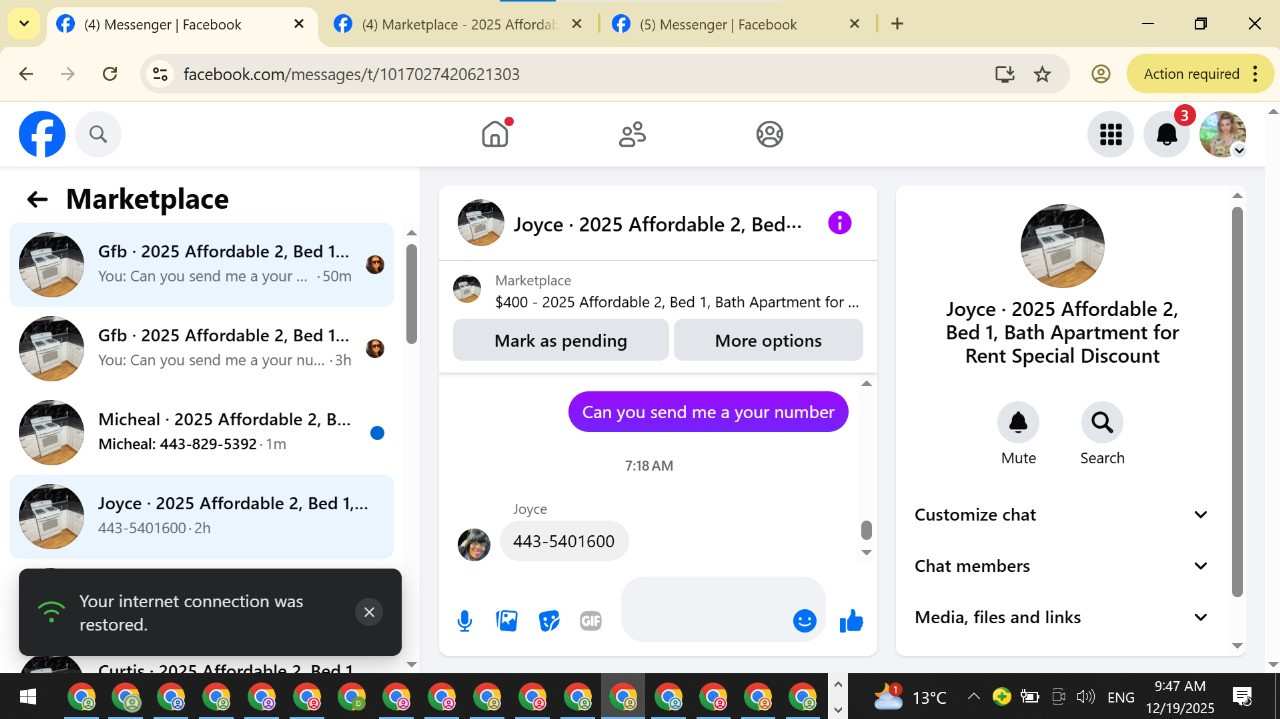Click the 'Can you send me a your number' bubble
The width and height of the screenshot is (1280, 719).
coord(708,412)
